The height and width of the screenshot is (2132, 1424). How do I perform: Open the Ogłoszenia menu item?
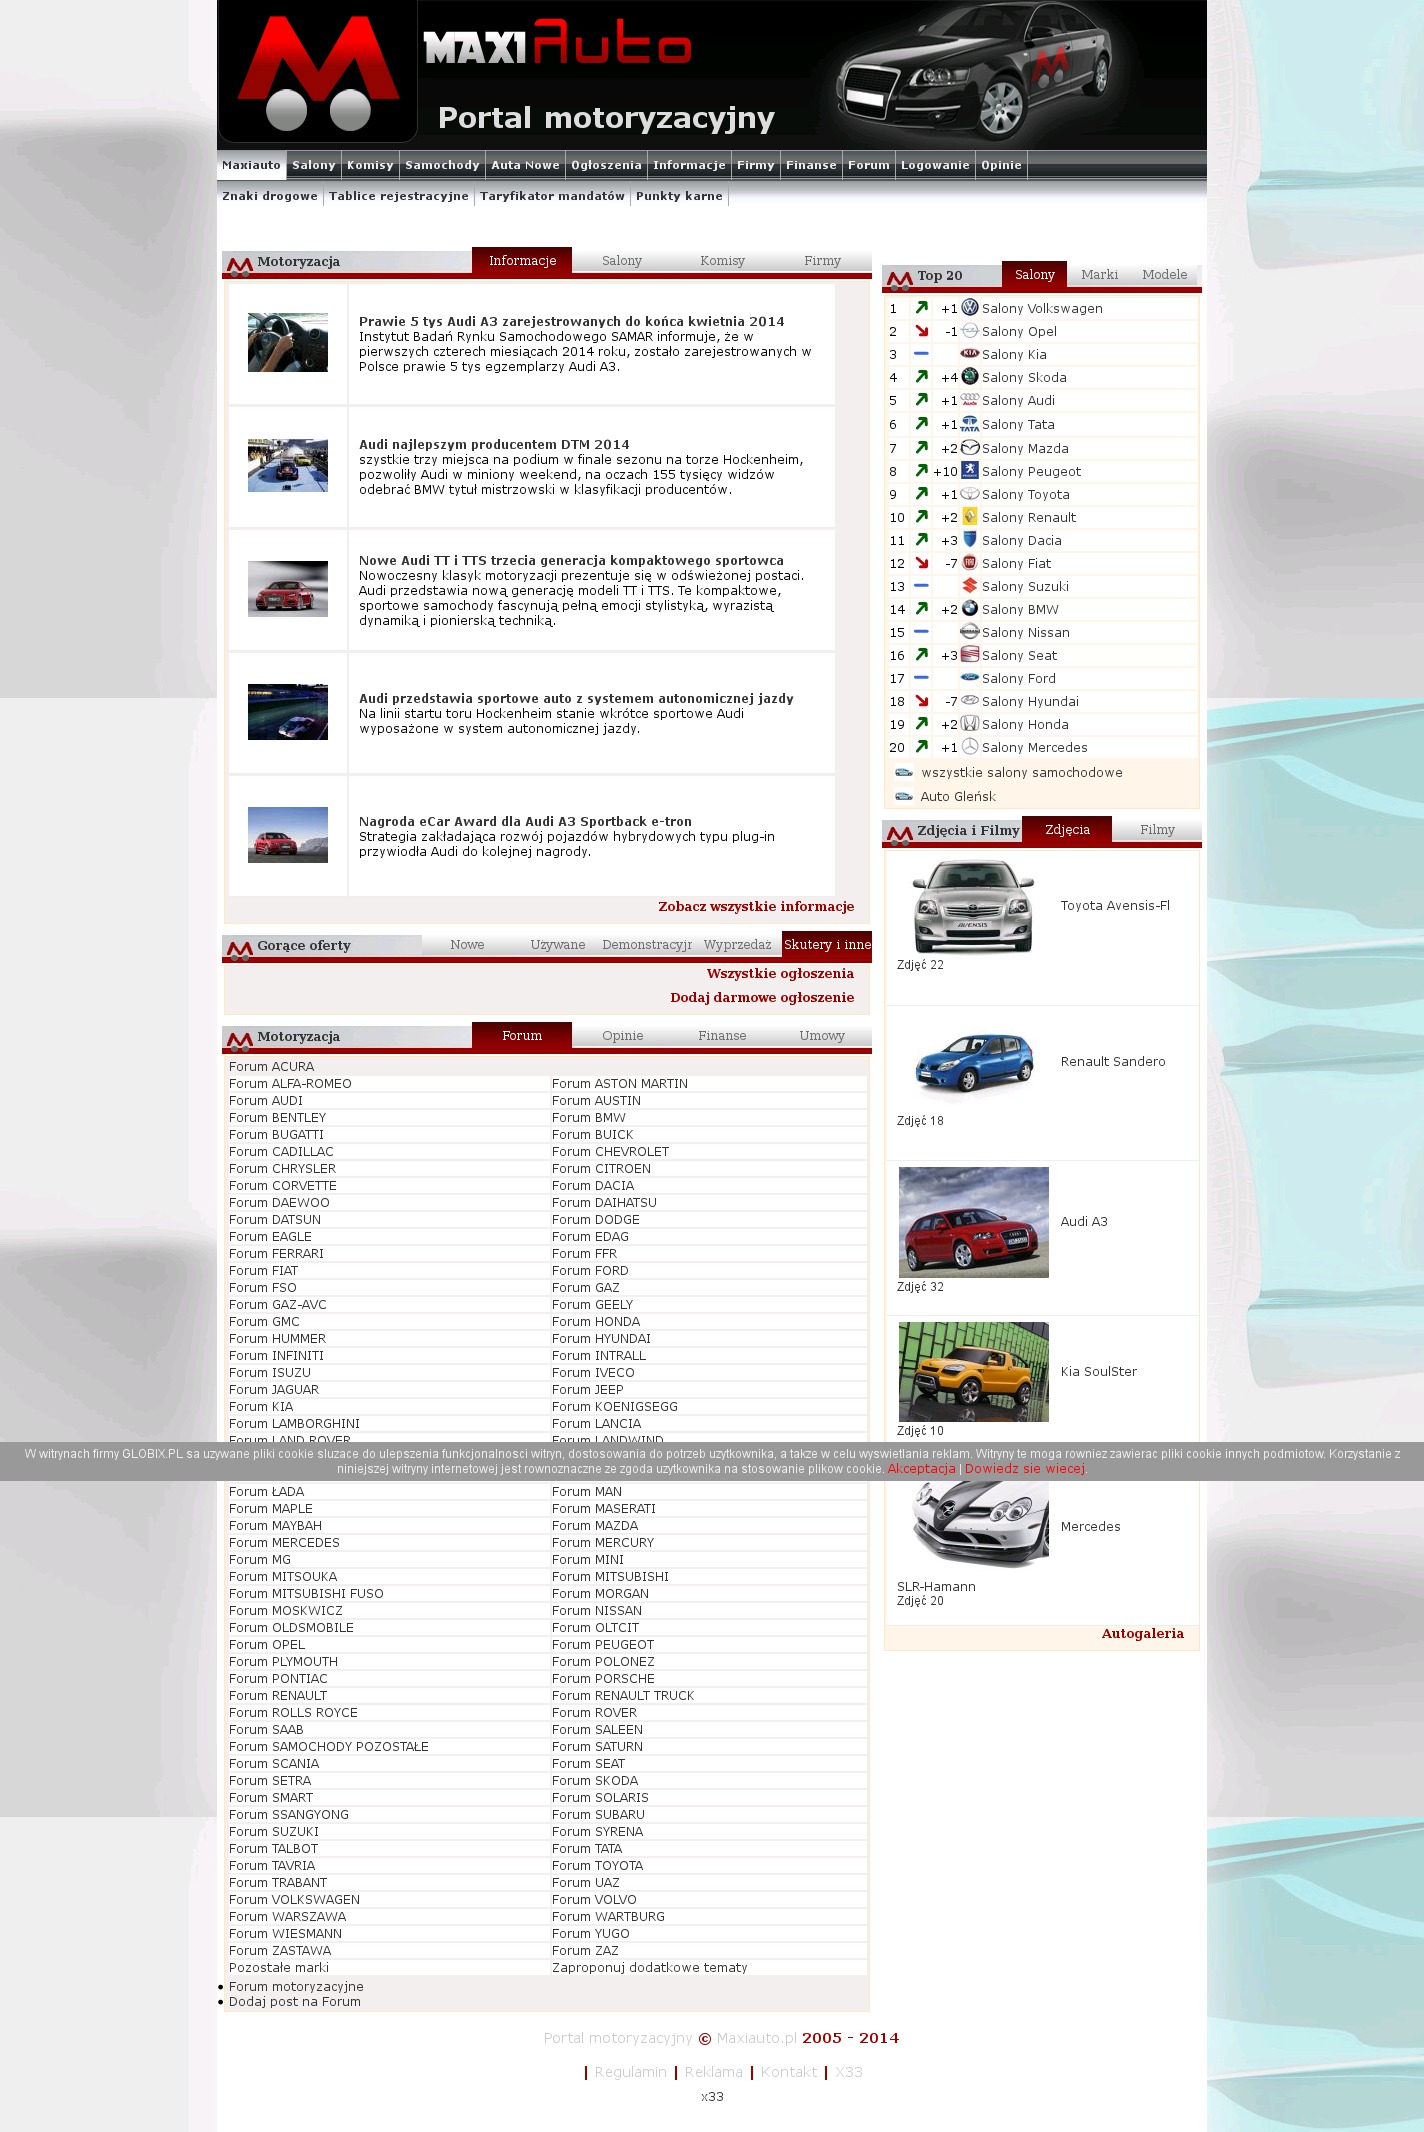tap(606, 165)
